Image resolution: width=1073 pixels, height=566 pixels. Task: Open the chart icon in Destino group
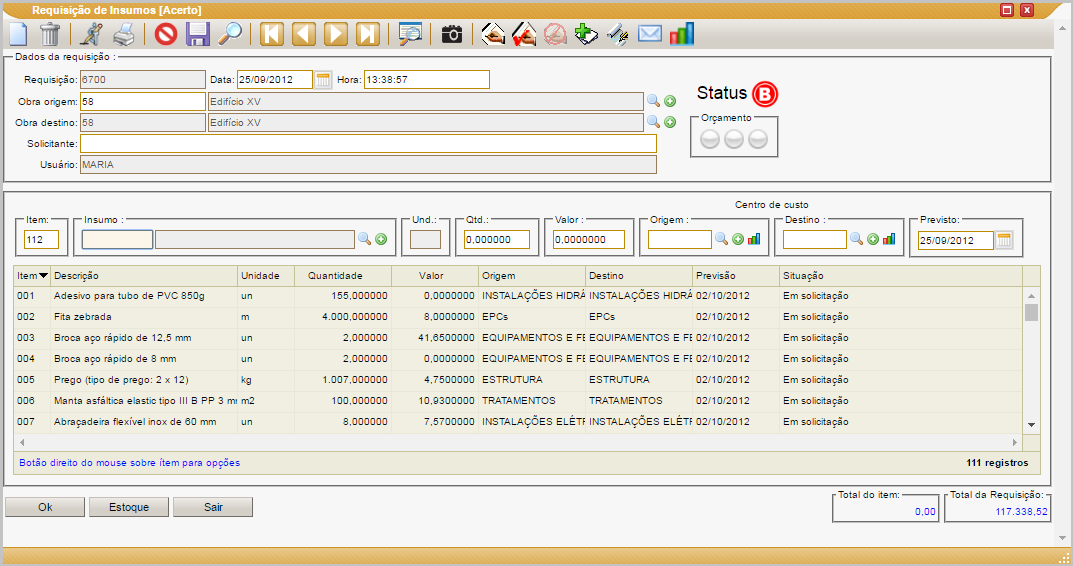coord(889,239)
